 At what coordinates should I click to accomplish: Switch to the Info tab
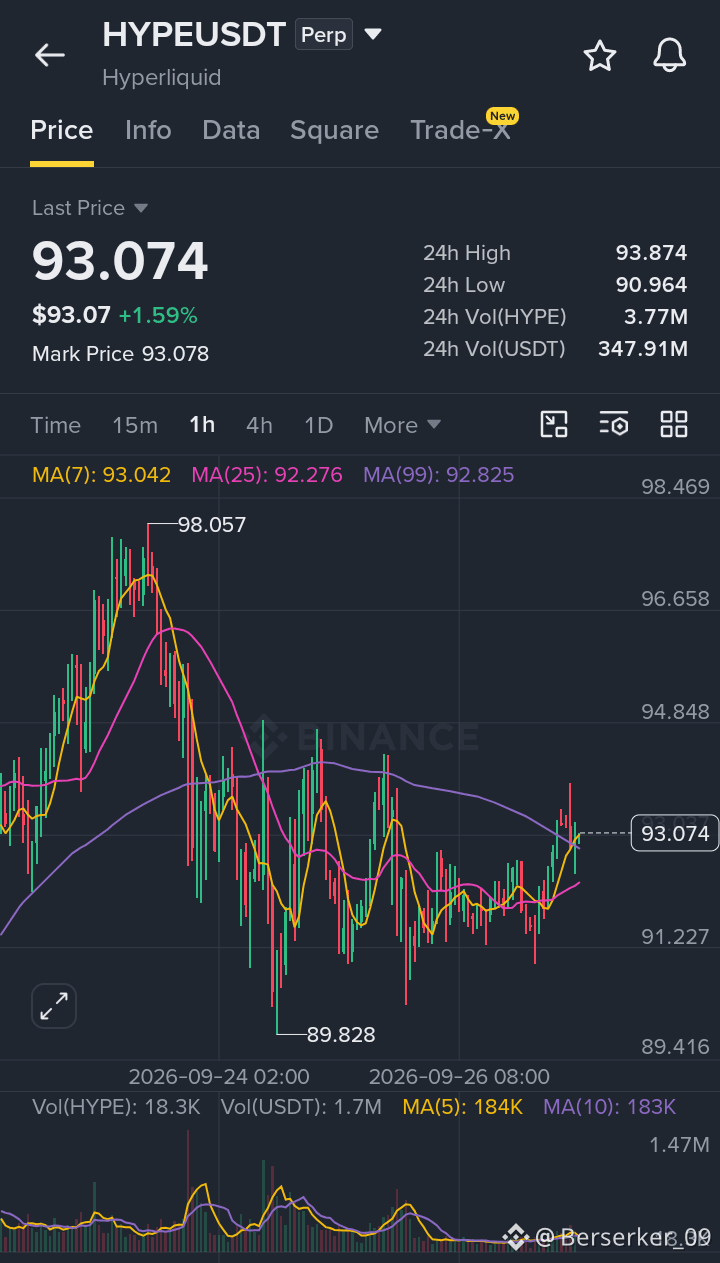[148, 130]
